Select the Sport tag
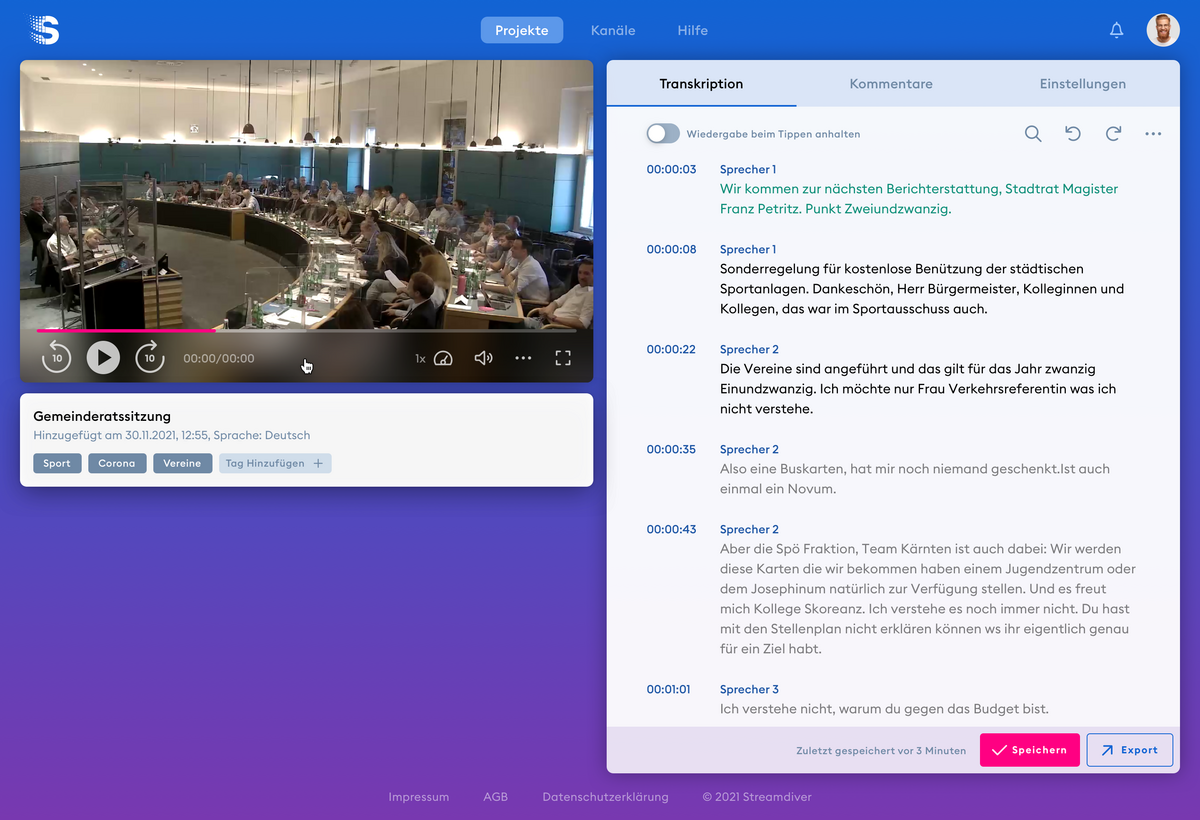Viewport: 1200px width, 820px height. 57,463
